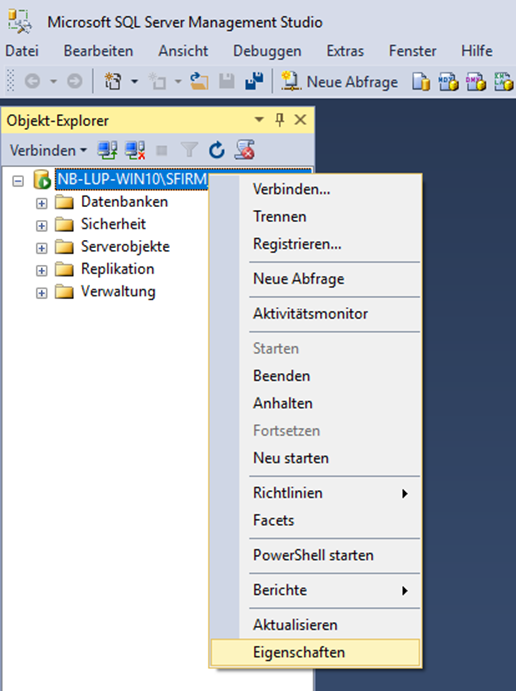Image resolution: width=516 pixels, height=691 pixels.
Task: Open Objekt-Explorer window position dropdown arrow
Action: tap(259, 120)
